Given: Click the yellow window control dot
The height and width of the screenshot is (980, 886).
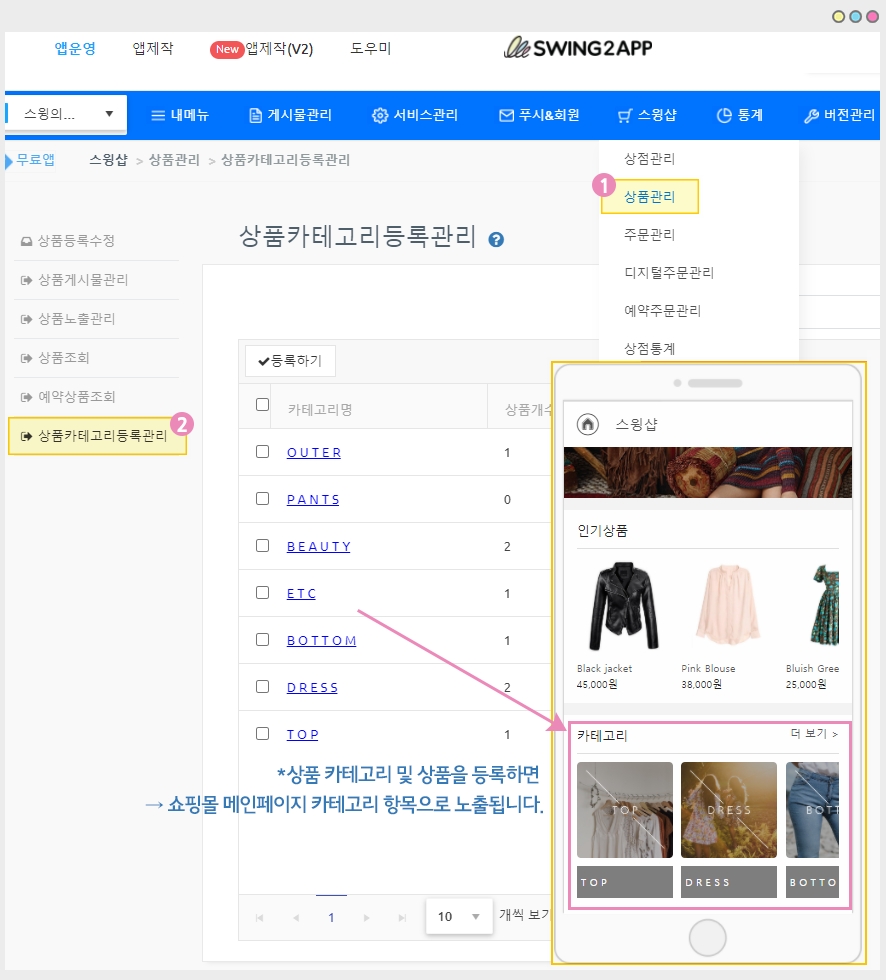Looking at the screenshot, I should (x=839, y=17).
